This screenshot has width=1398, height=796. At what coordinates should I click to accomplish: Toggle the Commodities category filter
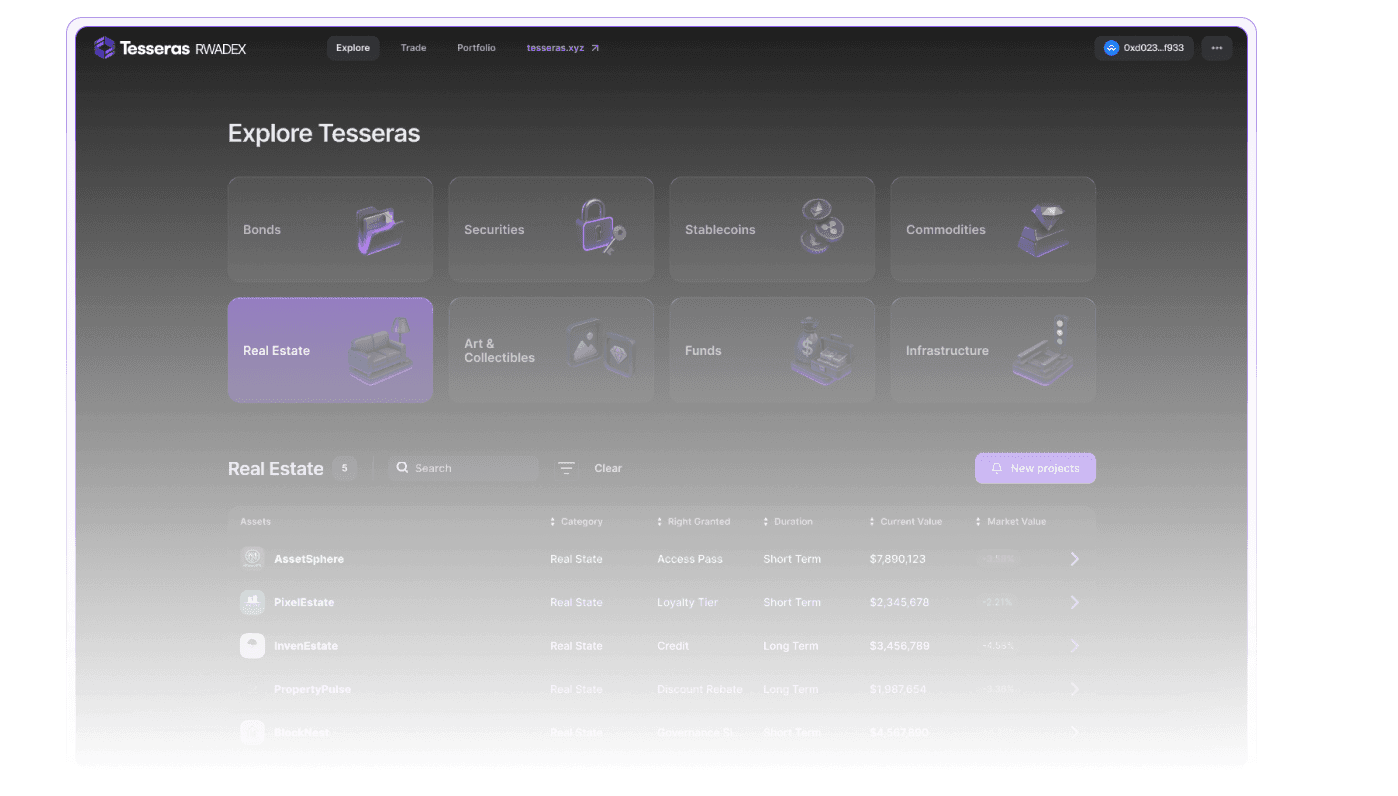(x=992, y=229)
